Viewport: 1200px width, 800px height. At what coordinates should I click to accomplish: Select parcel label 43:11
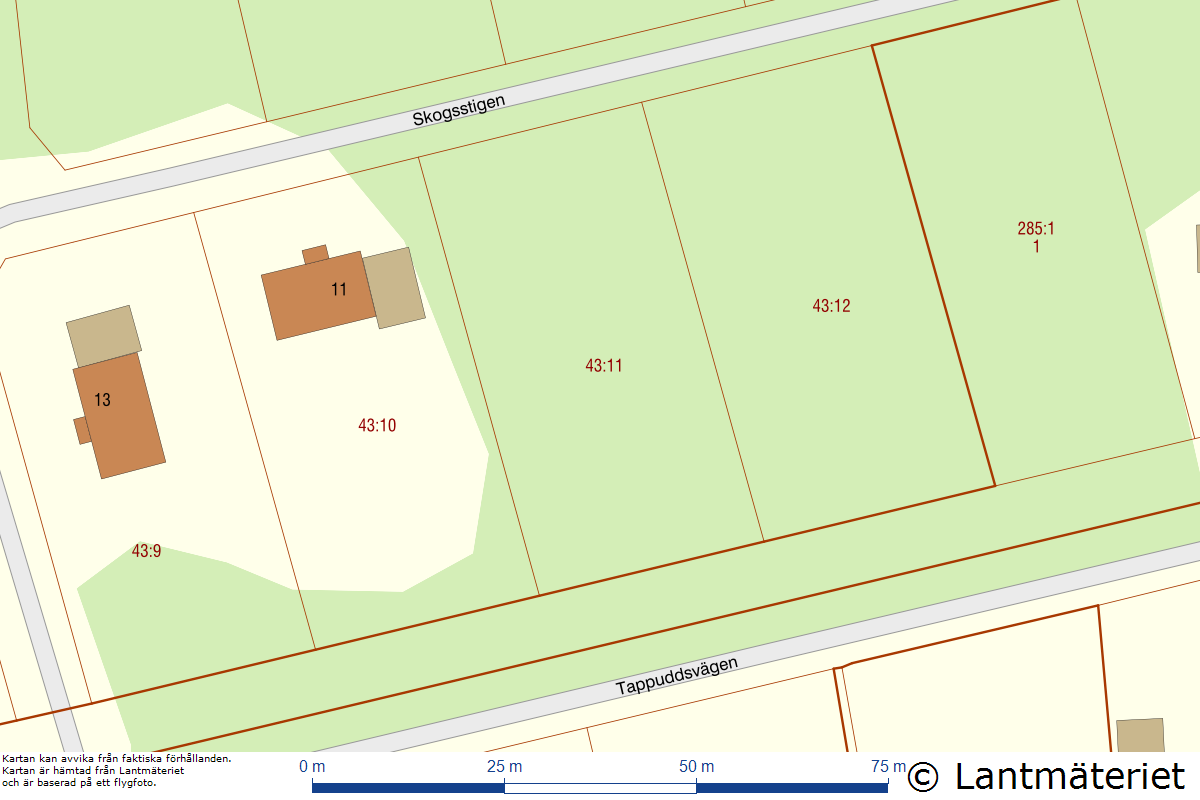point(604,365)
